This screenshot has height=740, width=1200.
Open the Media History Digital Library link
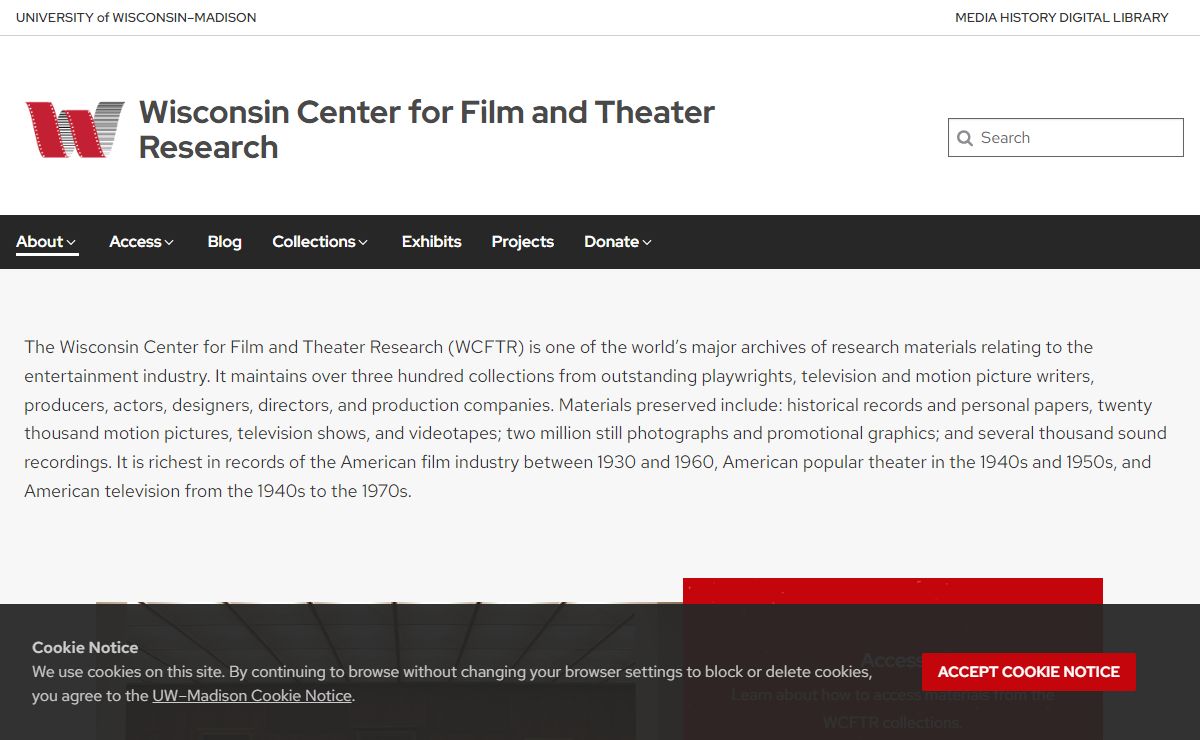click(1061, 17)
